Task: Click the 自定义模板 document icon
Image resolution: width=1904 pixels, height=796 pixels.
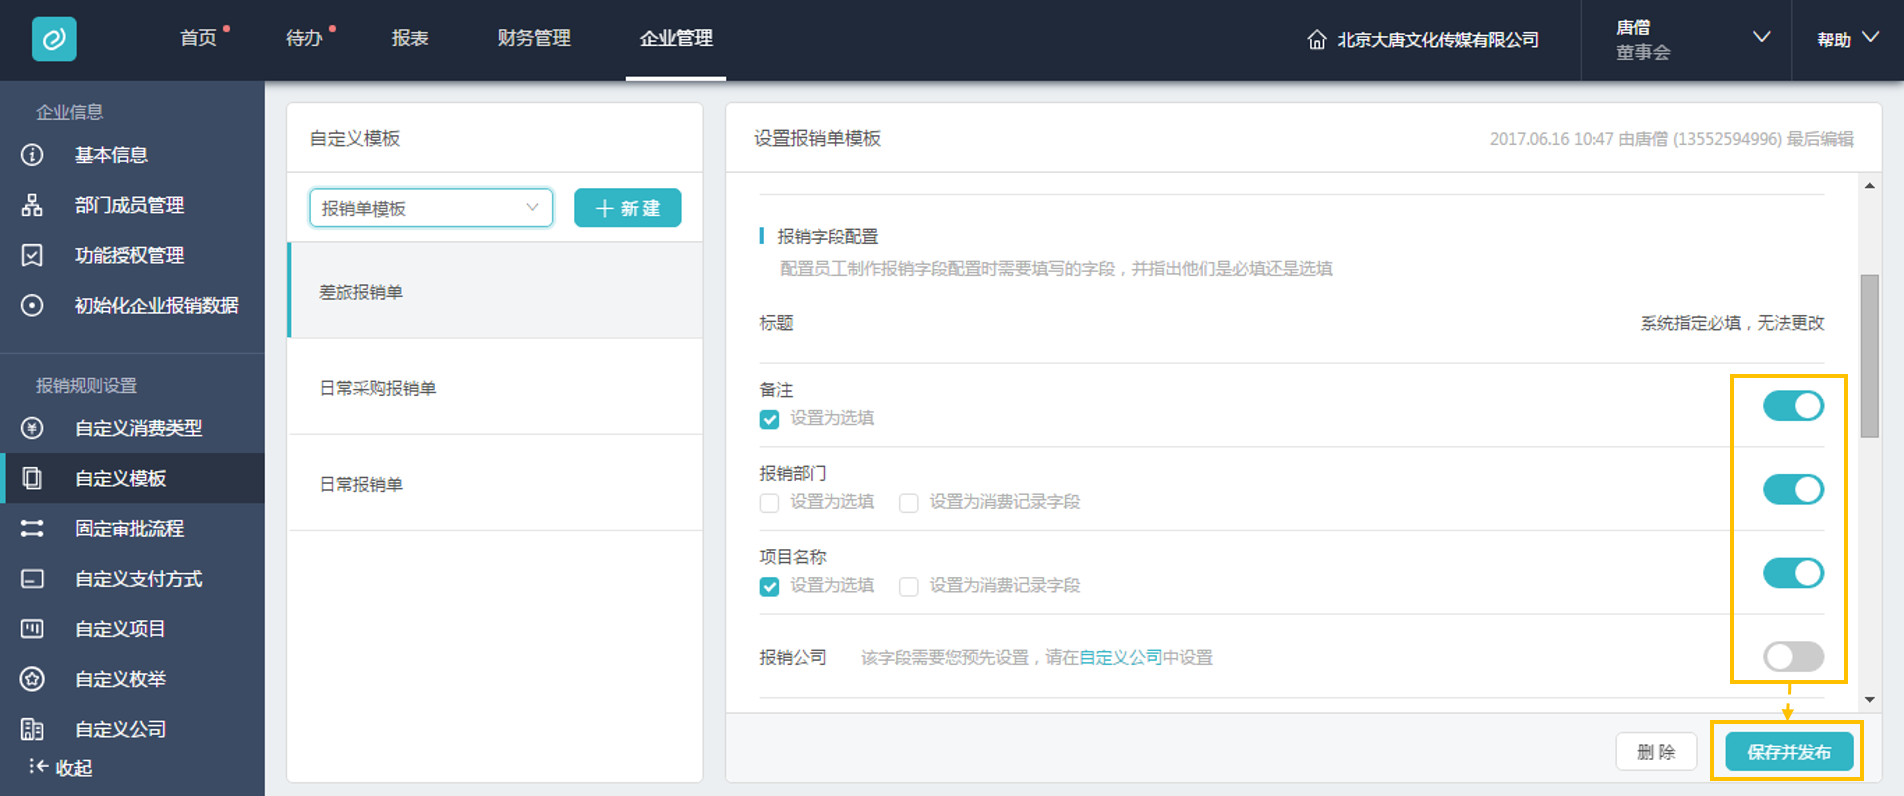Action: coord(32,478)
